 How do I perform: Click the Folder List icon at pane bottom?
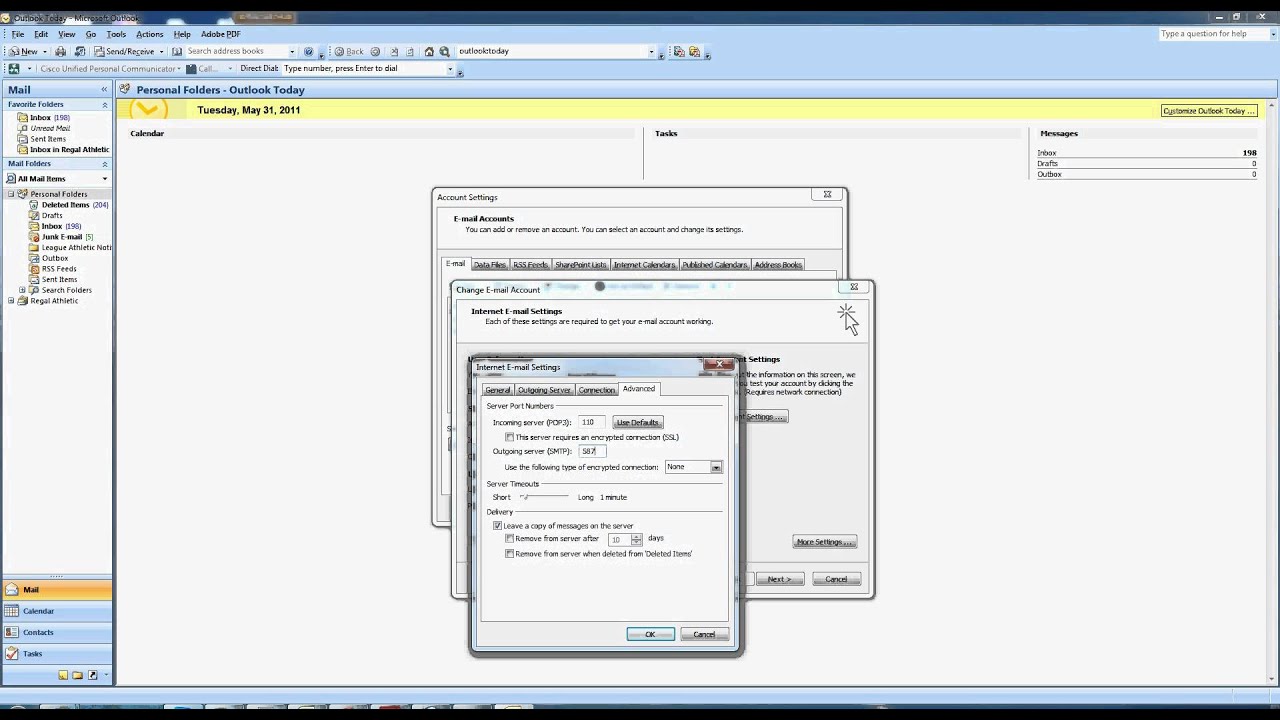click(77, 675)
